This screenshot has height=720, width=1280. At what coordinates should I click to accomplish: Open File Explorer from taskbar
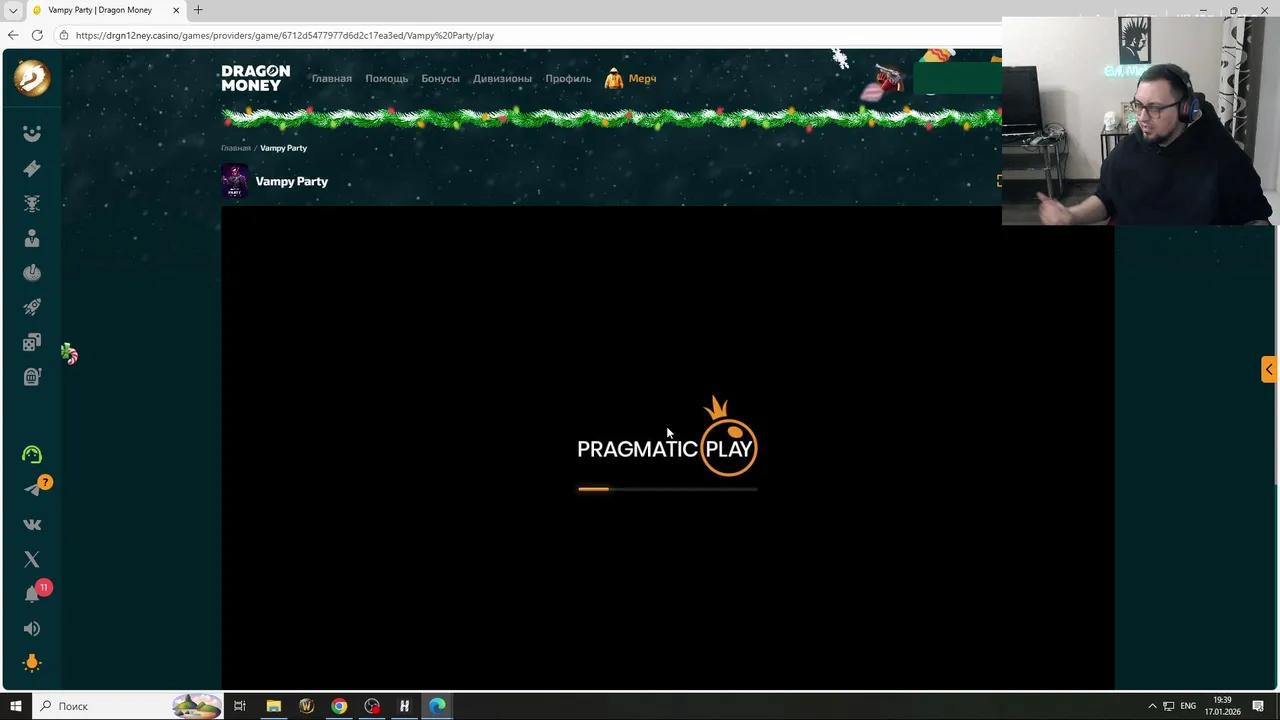click(273, 706)
